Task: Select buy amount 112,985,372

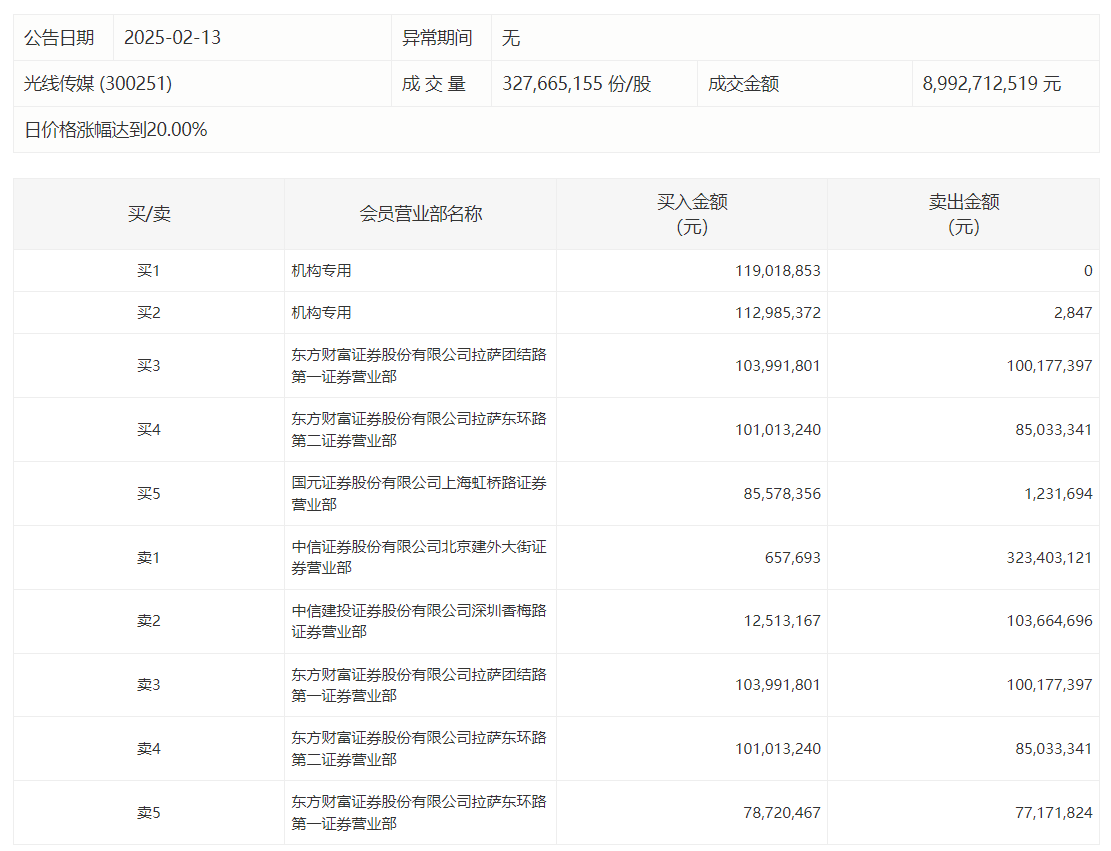Action: coord(777,312)
